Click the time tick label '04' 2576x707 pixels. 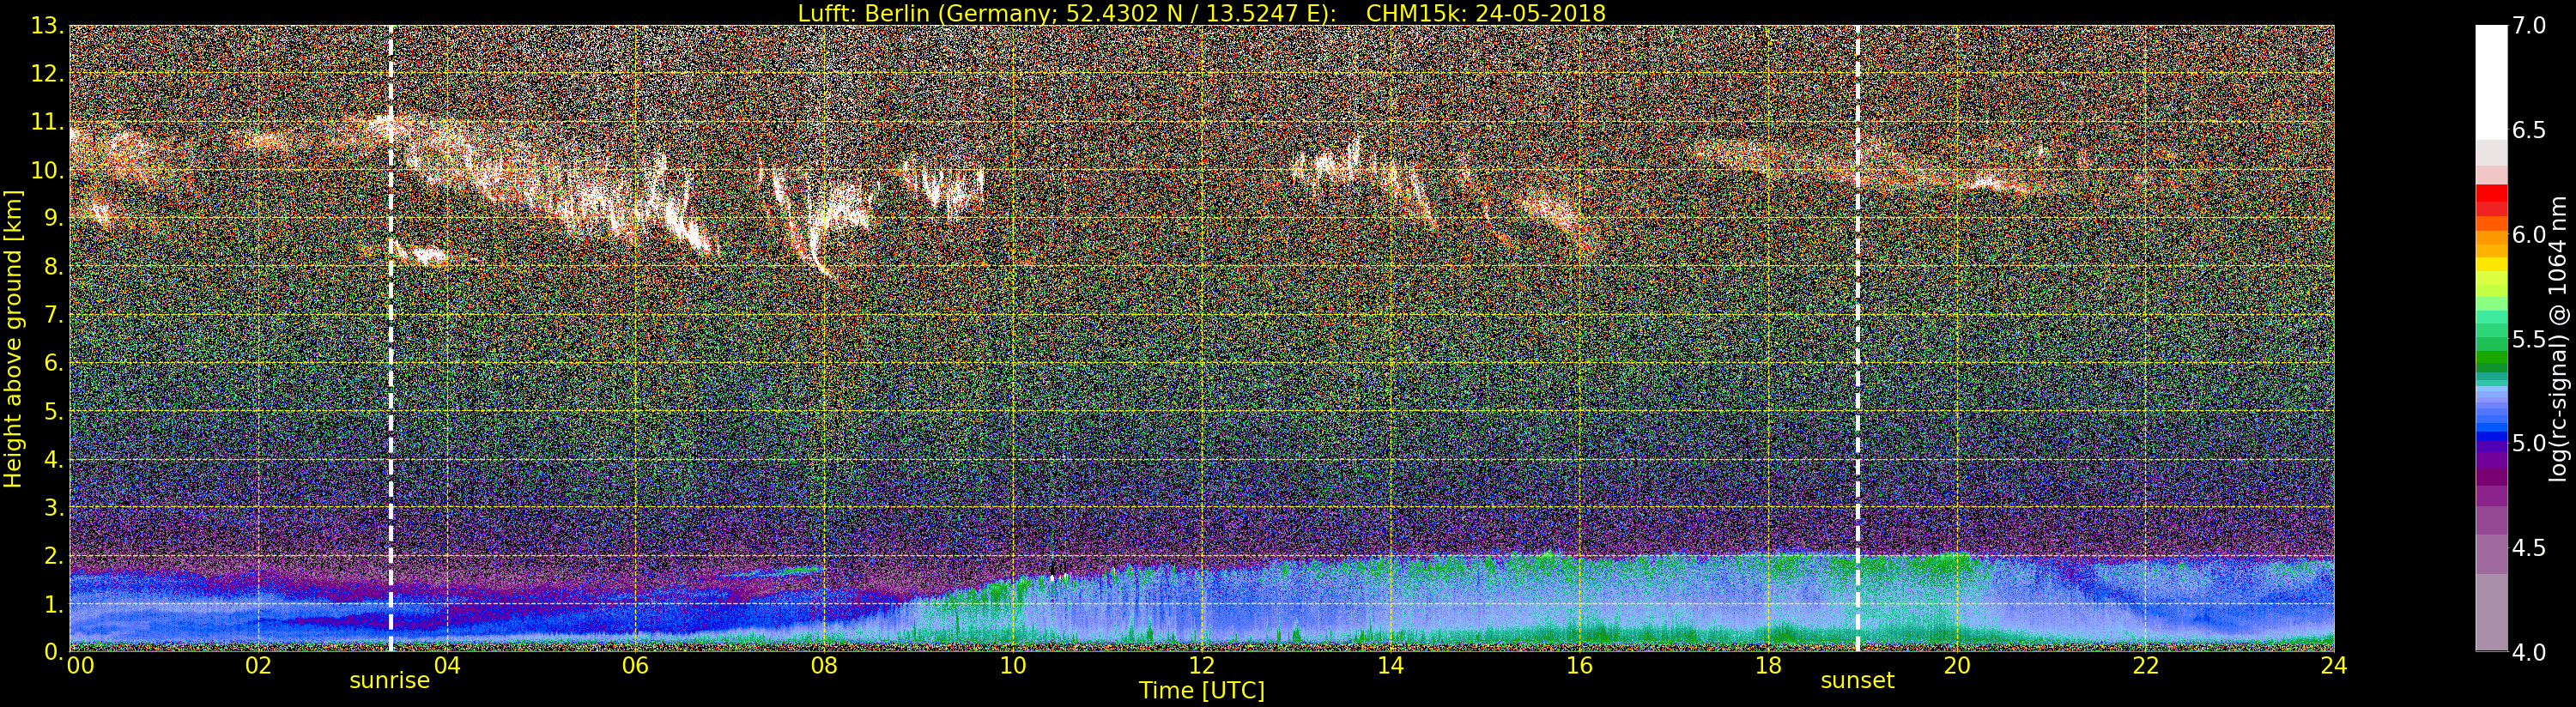click(x=447, y=666)
